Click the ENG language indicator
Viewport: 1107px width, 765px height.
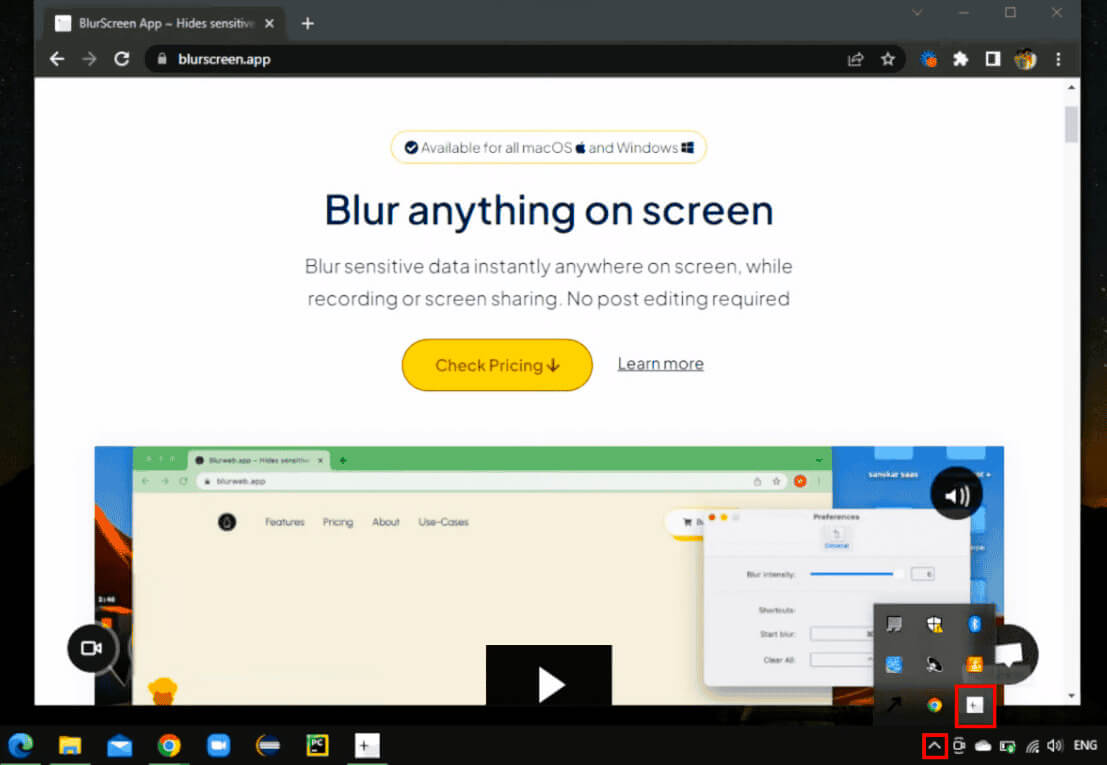point(1085,745)
